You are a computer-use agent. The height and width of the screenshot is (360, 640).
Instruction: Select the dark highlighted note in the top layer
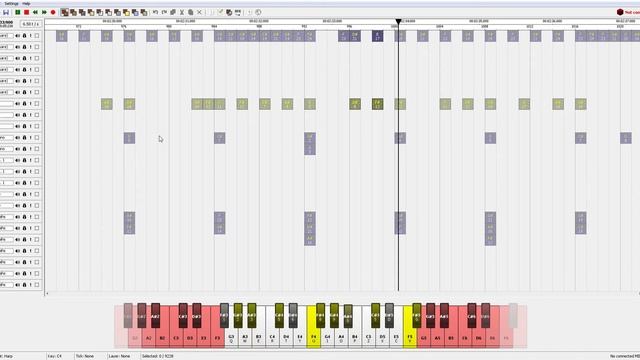(378, 36)
